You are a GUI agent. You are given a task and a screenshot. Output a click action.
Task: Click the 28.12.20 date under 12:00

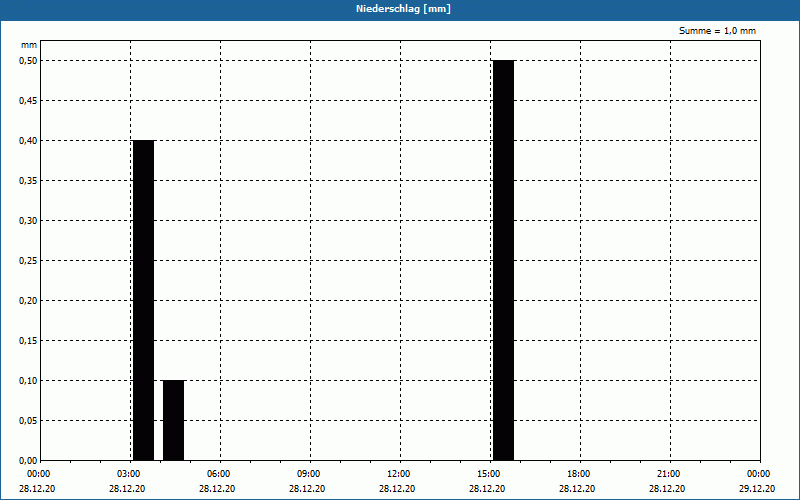click(x=397, y=489)
